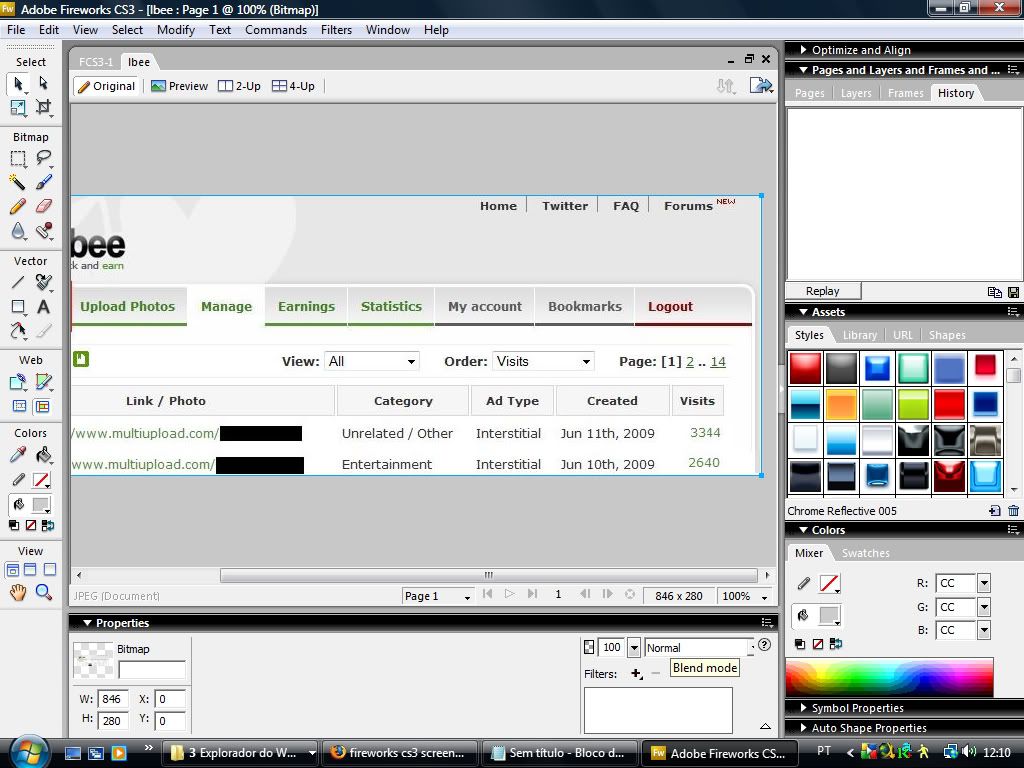Open the Filters menu
This screenshot has width=1024, height=768.
[336, 30]
